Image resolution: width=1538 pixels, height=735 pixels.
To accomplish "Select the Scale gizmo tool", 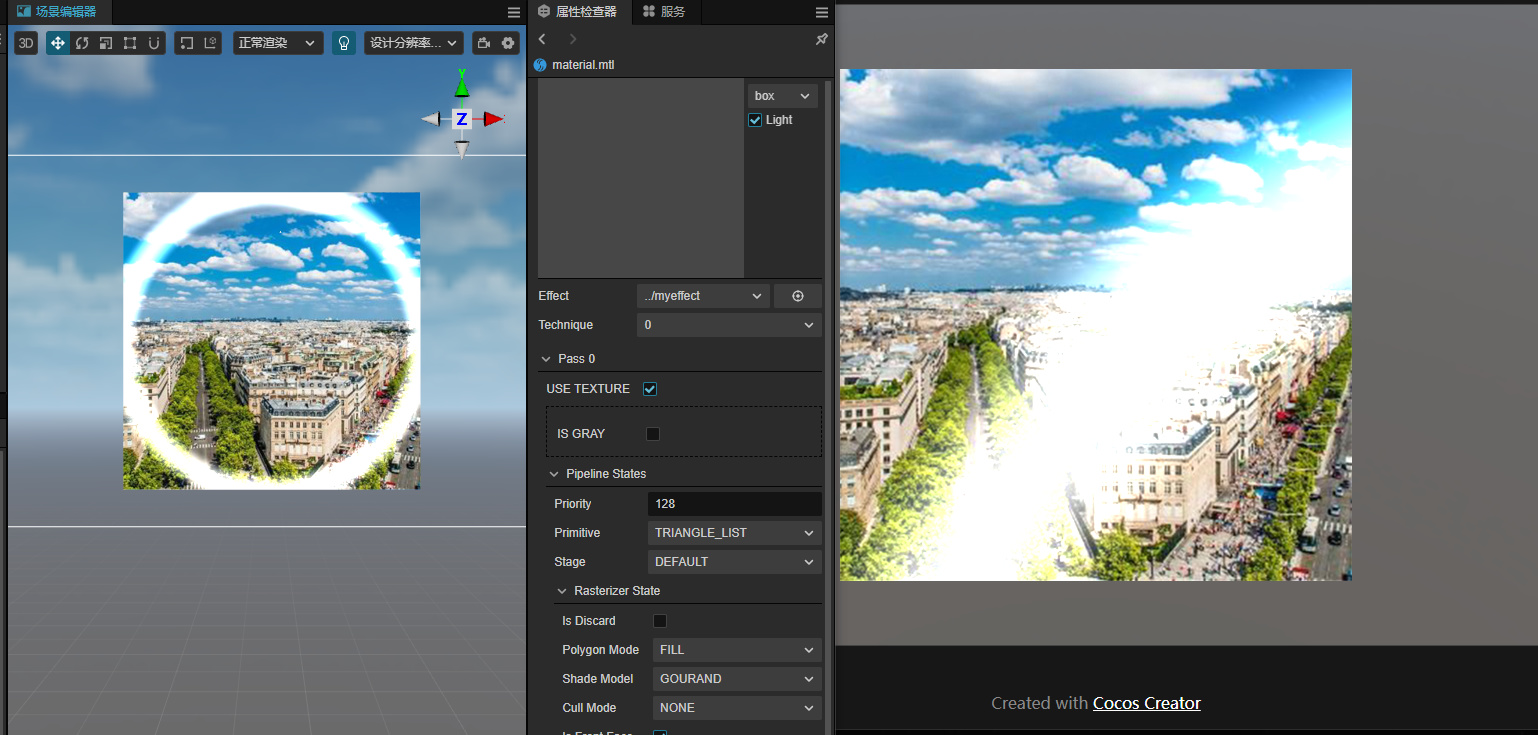I will coord(106,43).
